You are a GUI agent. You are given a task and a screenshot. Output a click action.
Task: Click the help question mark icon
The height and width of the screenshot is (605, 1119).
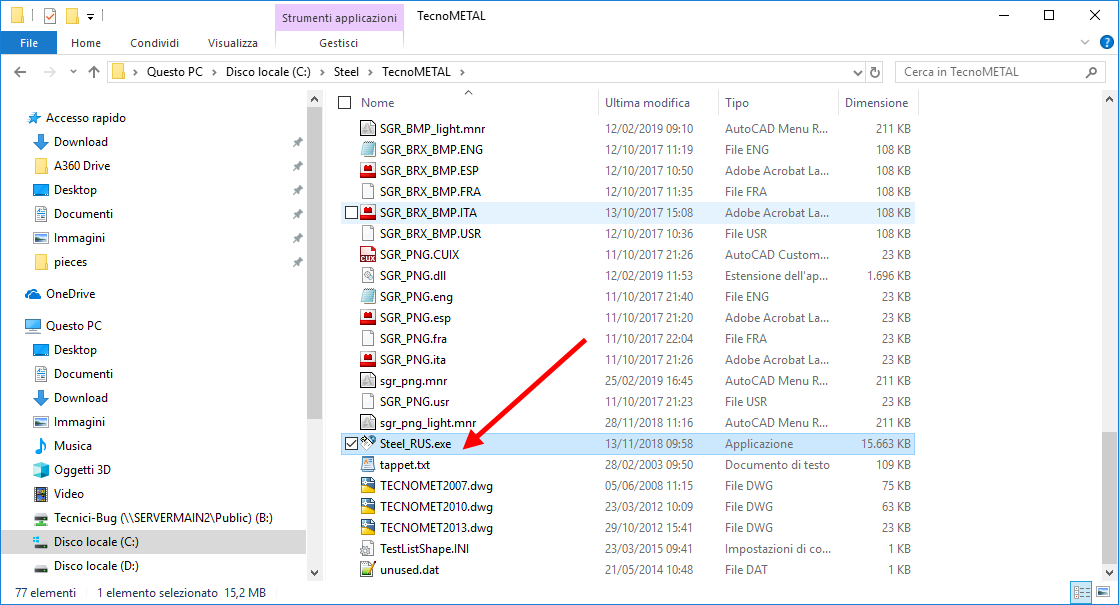(1106, 43)
